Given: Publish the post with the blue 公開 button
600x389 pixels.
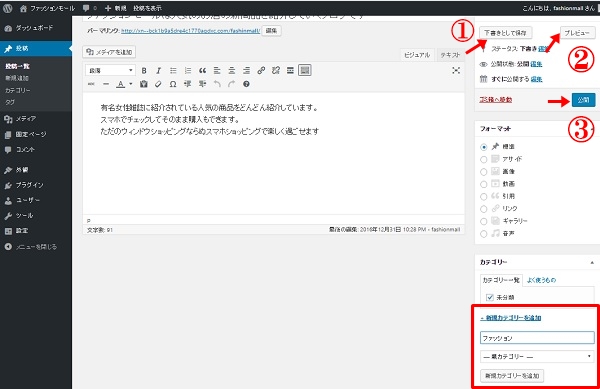Looking at the screenshot, I should (584, 100).
